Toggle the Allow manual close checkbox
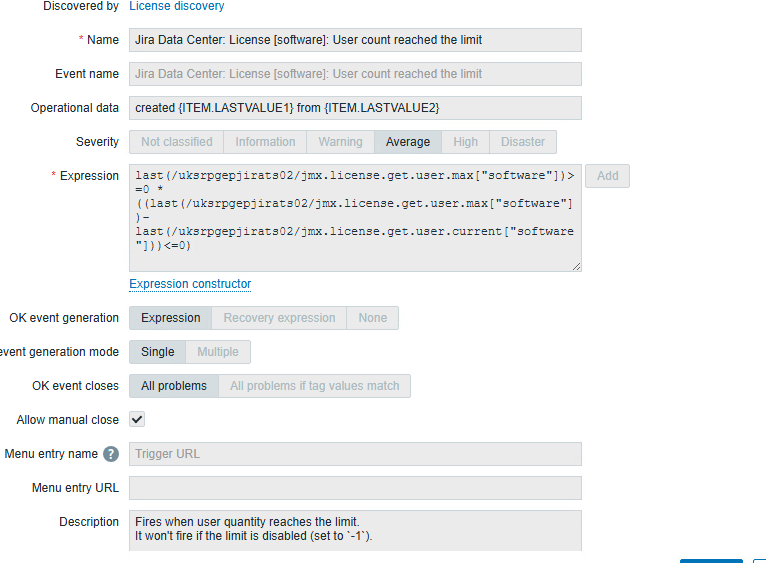The image size is (766, 563). tap(137, 420)
